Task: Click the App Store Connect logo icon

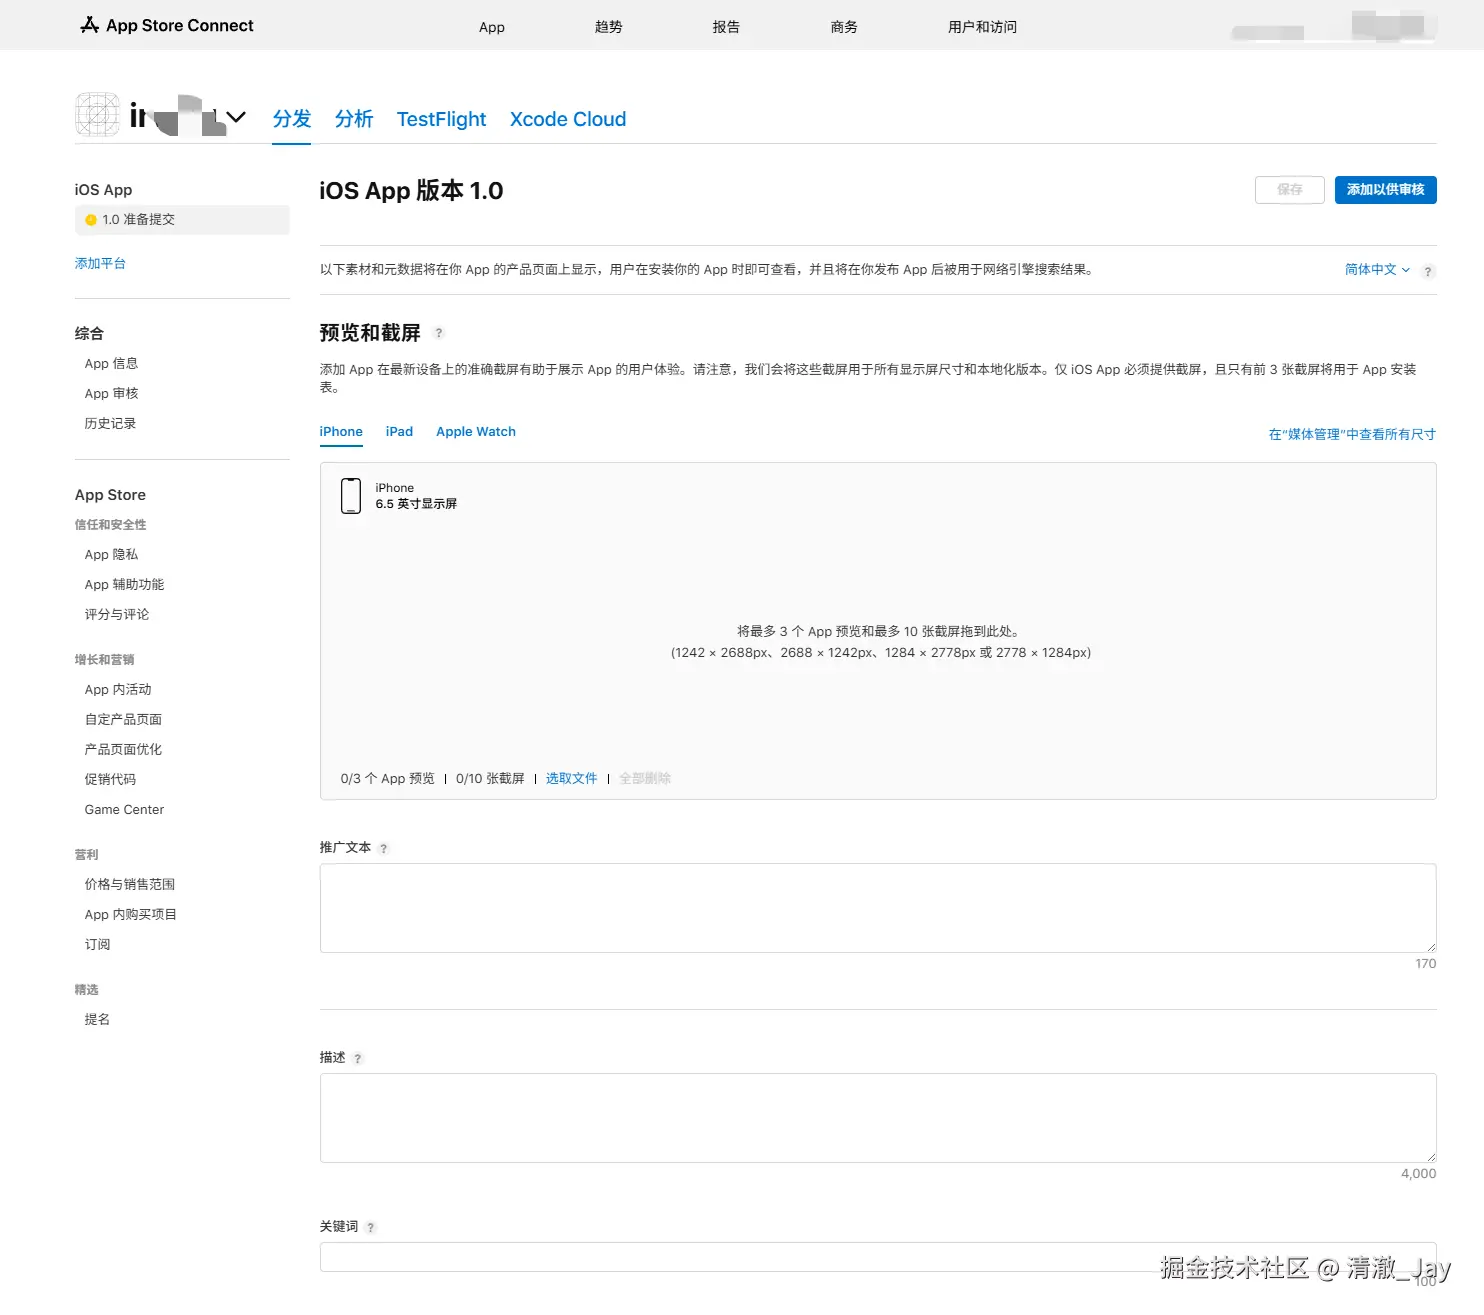Action: (90, 25)
